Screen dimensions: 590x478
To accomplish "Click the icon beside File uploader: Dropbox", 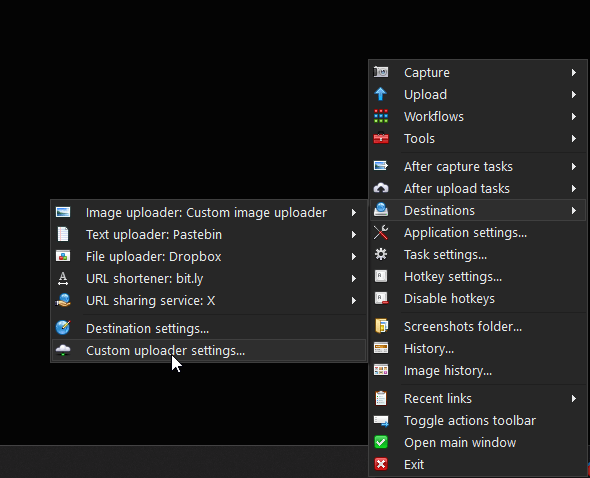I will click(x=63, y=256).
